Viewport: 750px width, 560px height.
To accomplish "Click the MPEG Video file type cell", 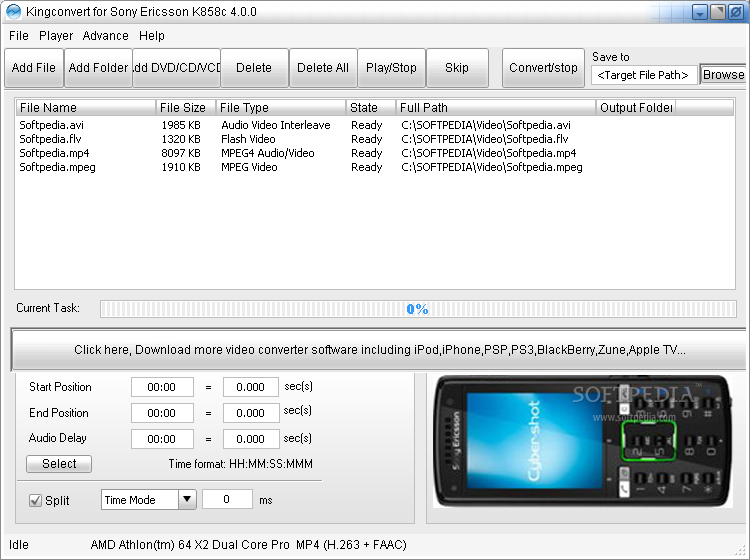I will (249, 167).
